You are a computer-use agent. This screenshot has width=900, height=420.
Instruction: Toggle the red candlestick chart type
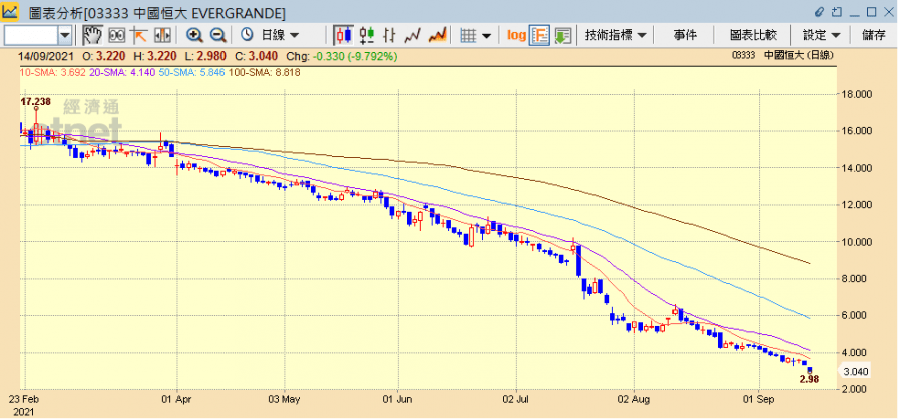pos(341,35)
